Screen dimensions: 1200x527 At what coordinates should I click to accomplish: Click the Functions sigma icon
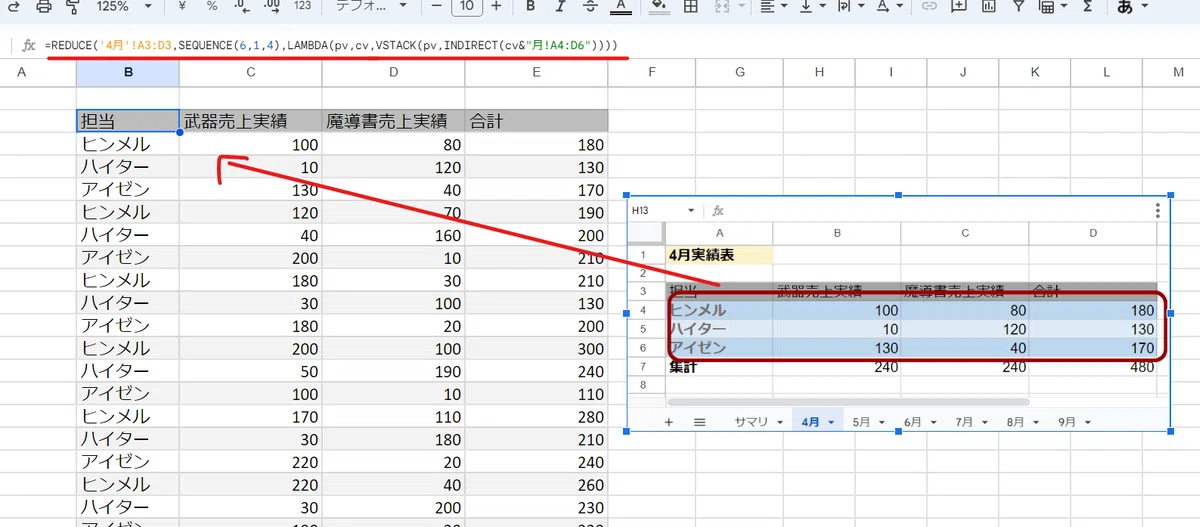pos(1087,6)
